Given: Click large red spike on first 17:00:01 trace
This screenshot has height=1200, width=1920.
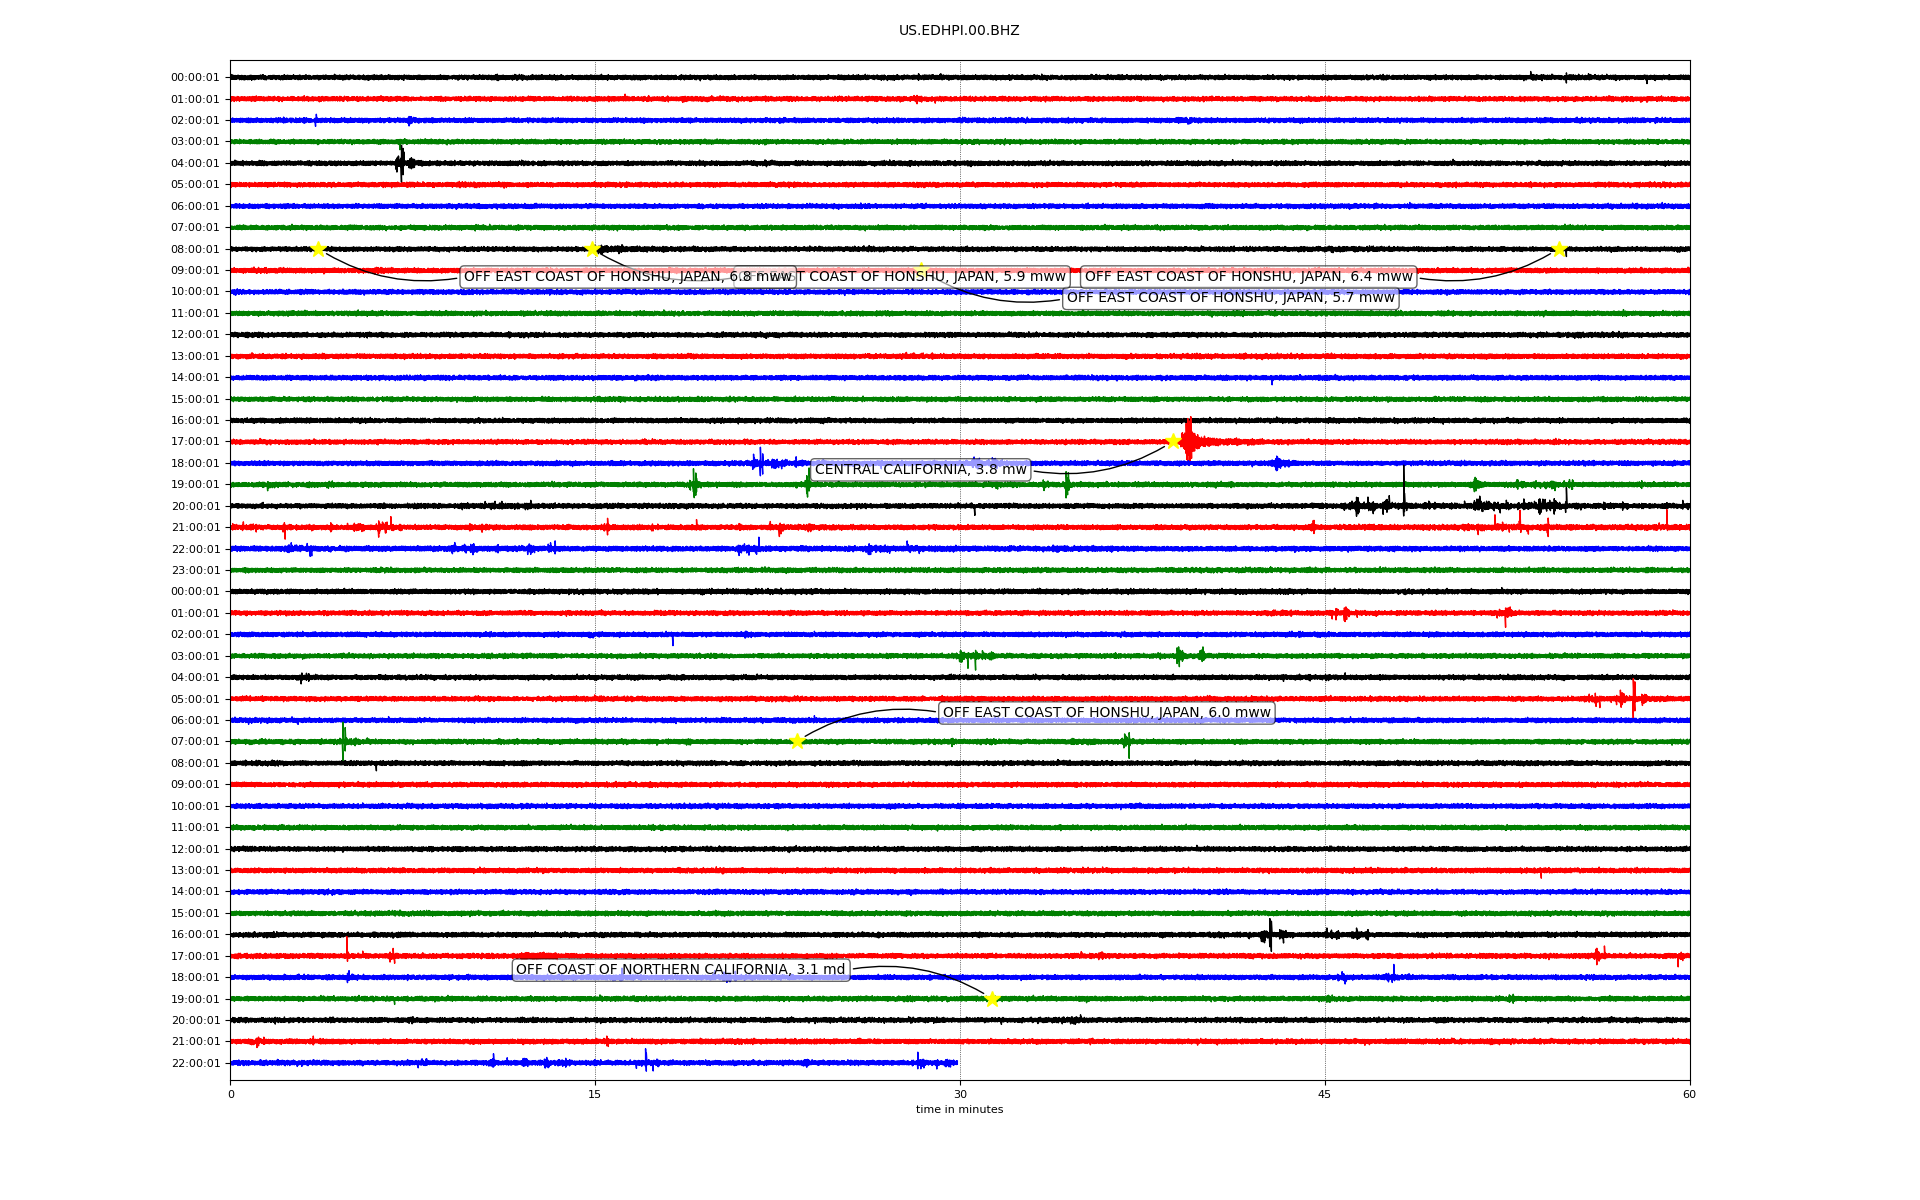Looking at the screenshot, I should tap(1189, 440).
